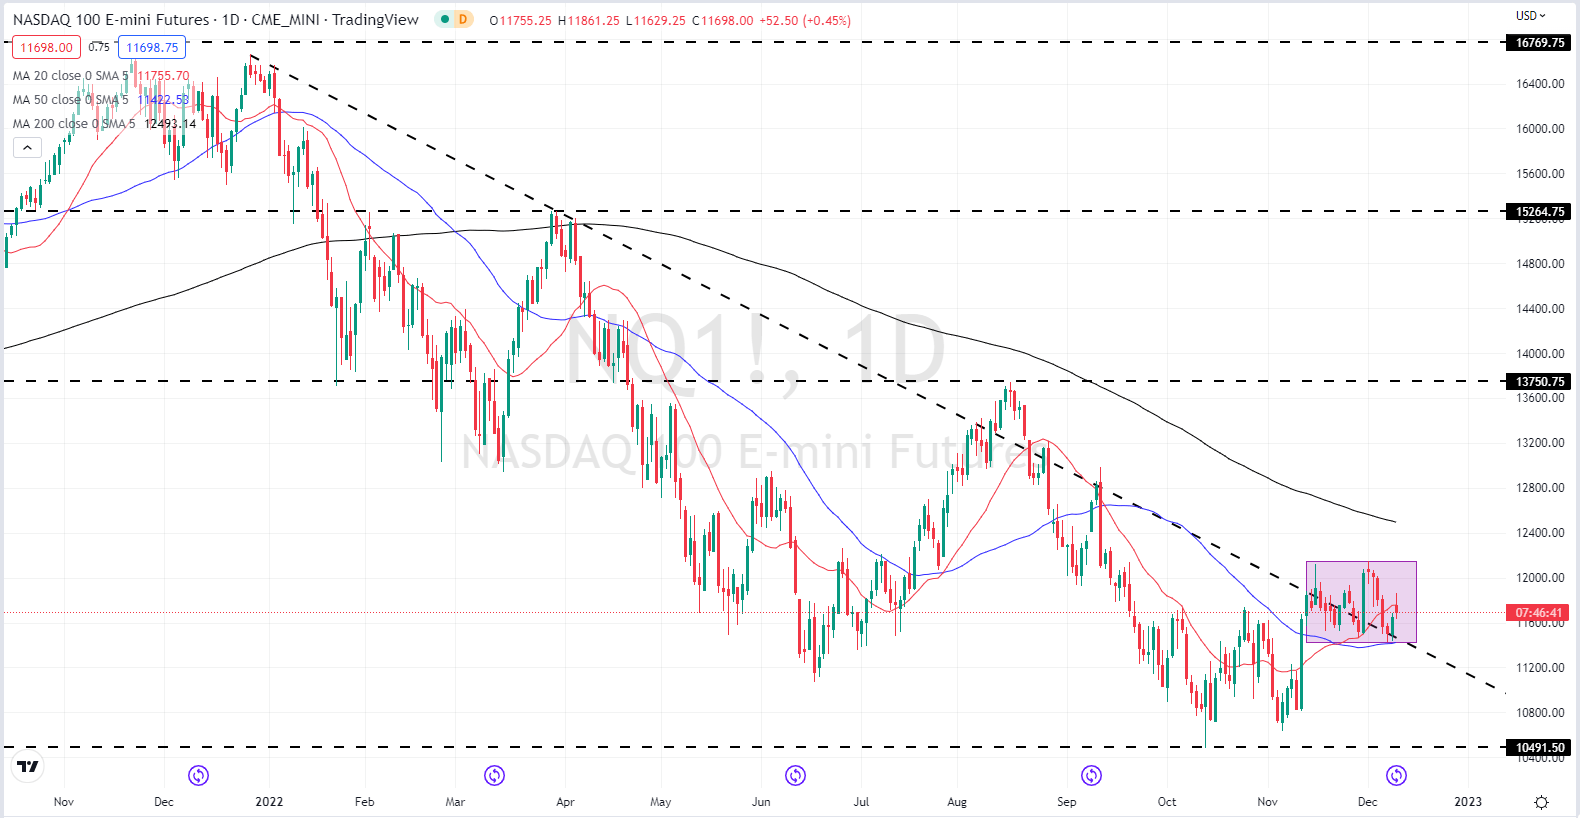Click the 16769.75 horizontal line price label
1580x818 pixels.
pos(1540,43)
